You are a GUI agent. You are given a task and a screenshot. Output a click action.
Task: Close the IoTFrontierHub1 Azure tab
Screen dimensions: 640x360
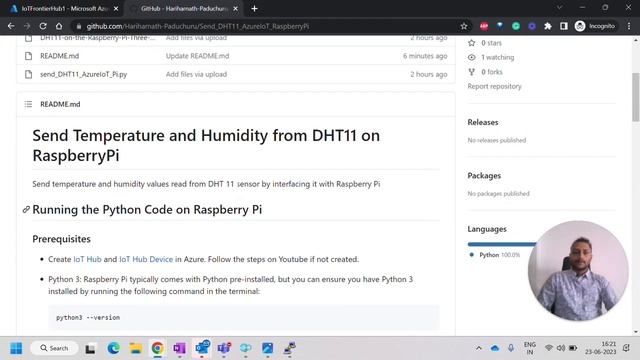(x=116, y=9)
